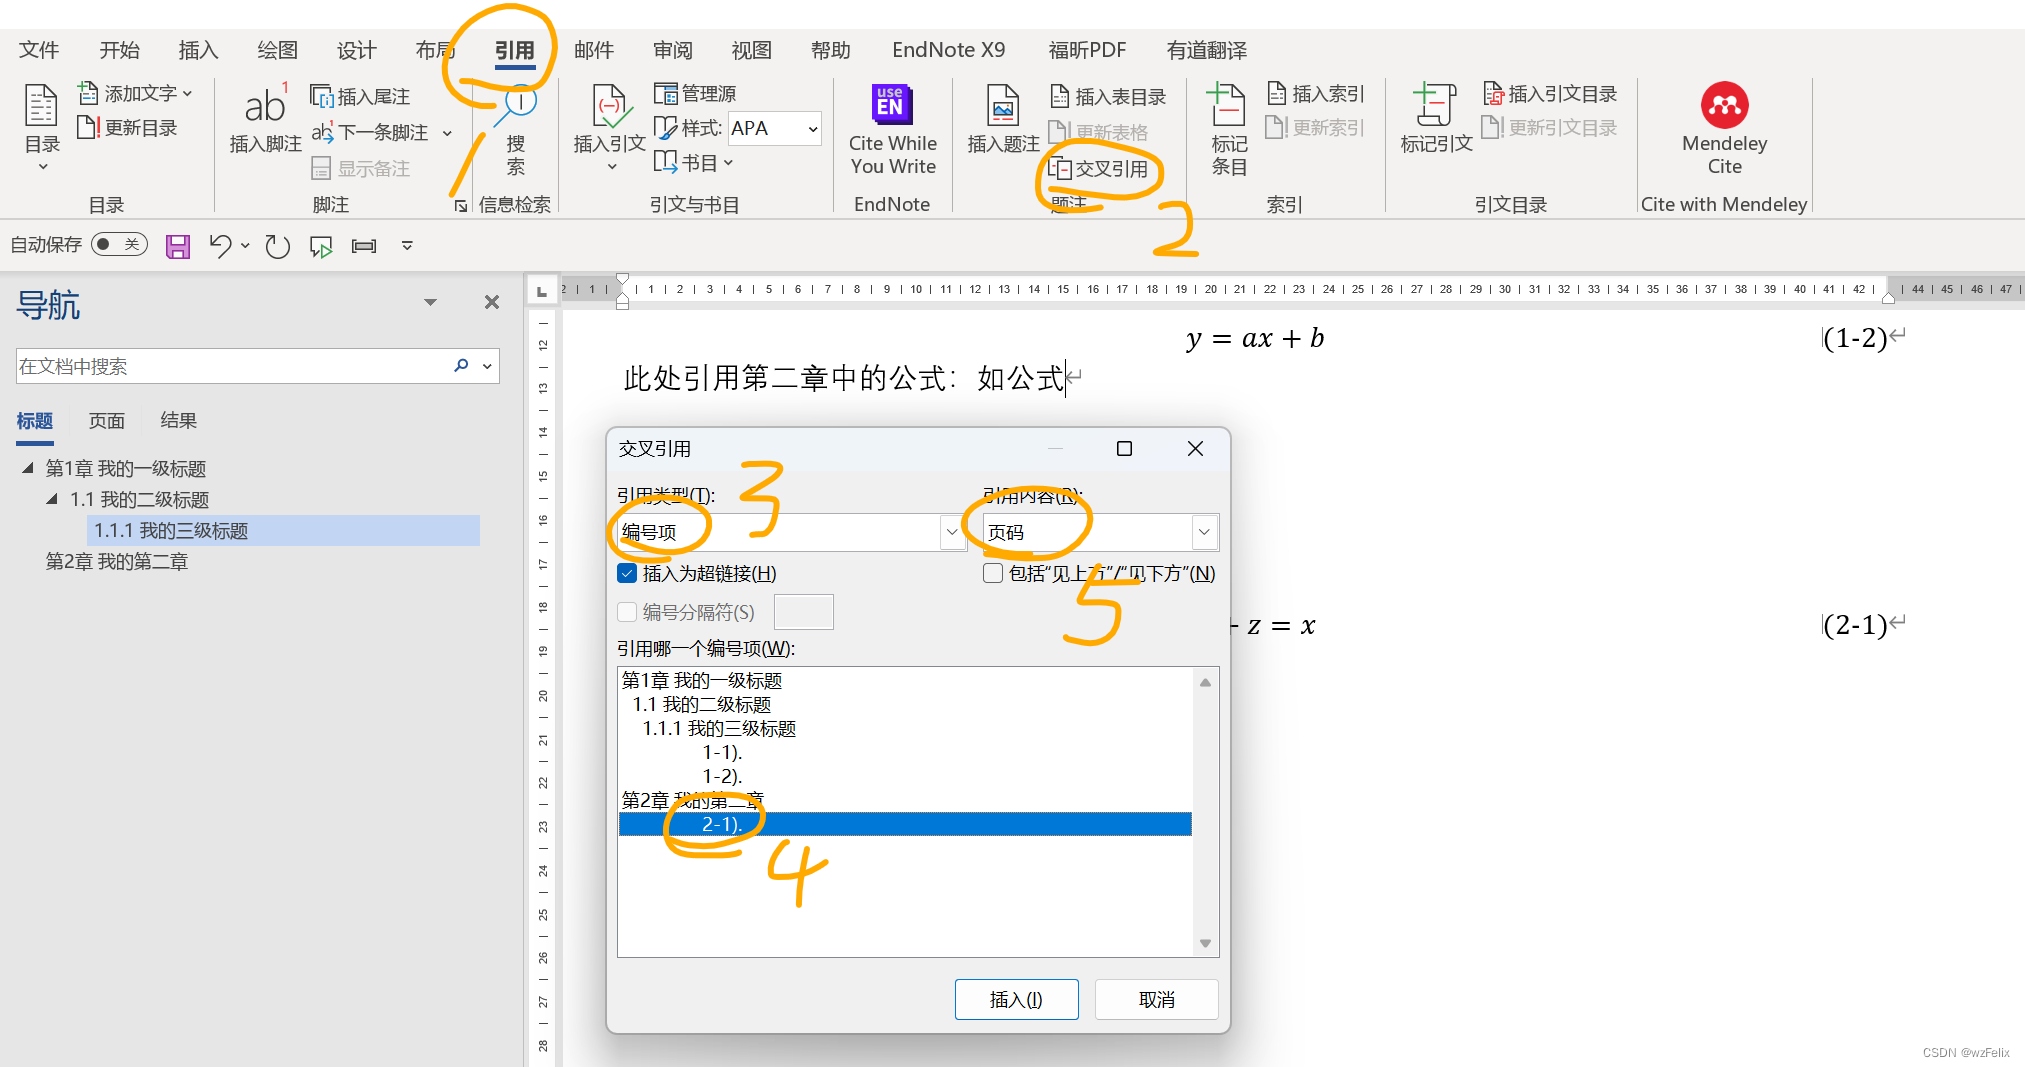Open Mendeley Cite
Viewport: 2025px width, 1067px height.
coord(1724,130)
